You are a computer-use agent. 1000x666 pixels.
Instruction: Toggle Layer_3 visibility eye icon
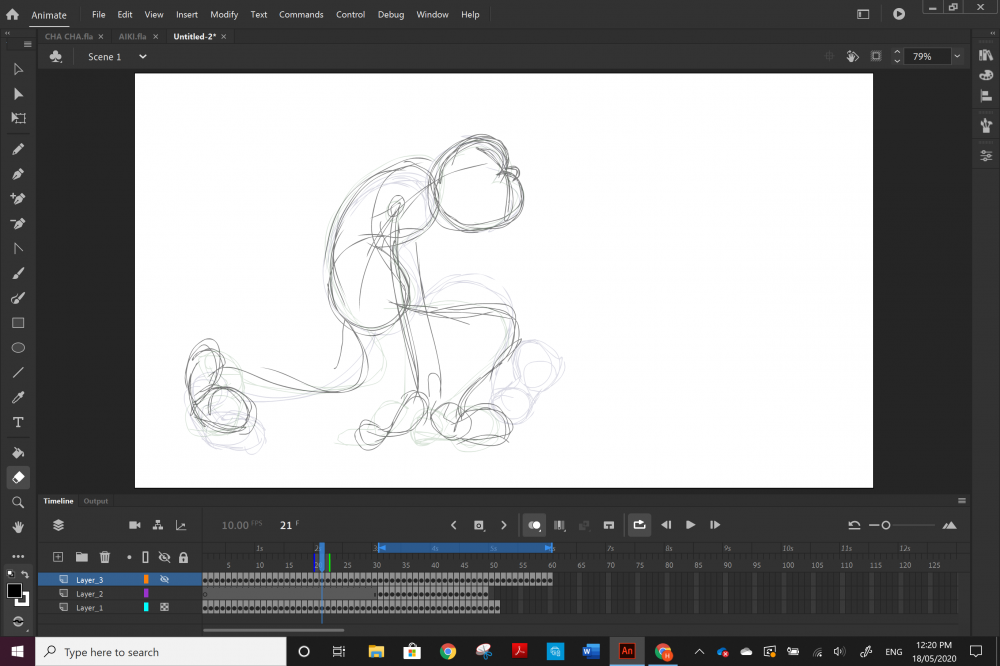164,579
